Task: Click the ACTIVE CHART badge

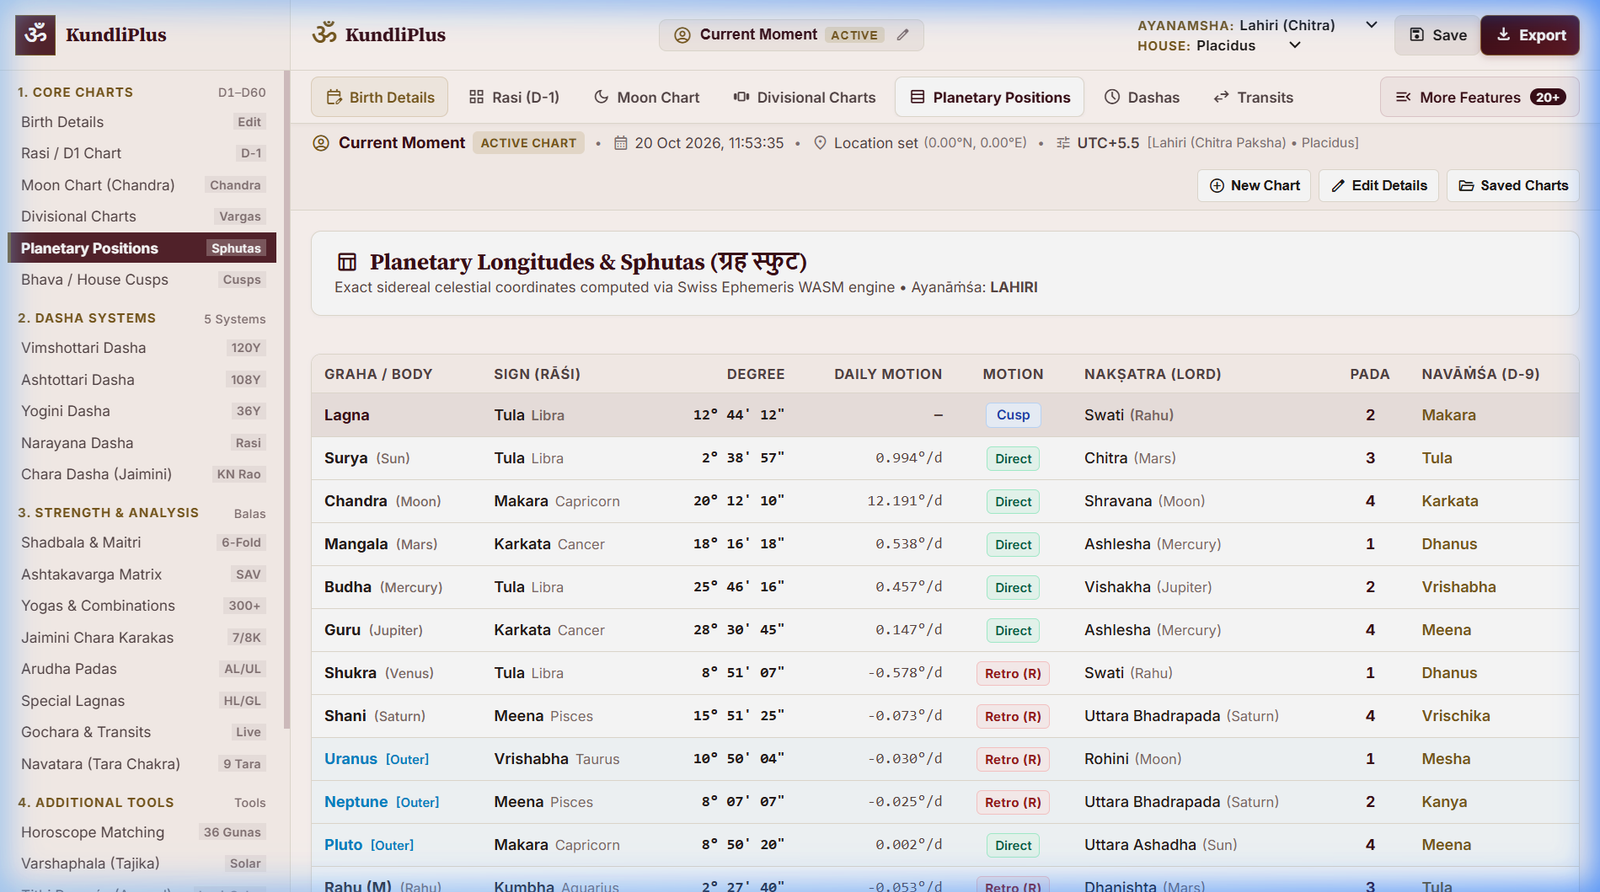Action: pos(528,143)
